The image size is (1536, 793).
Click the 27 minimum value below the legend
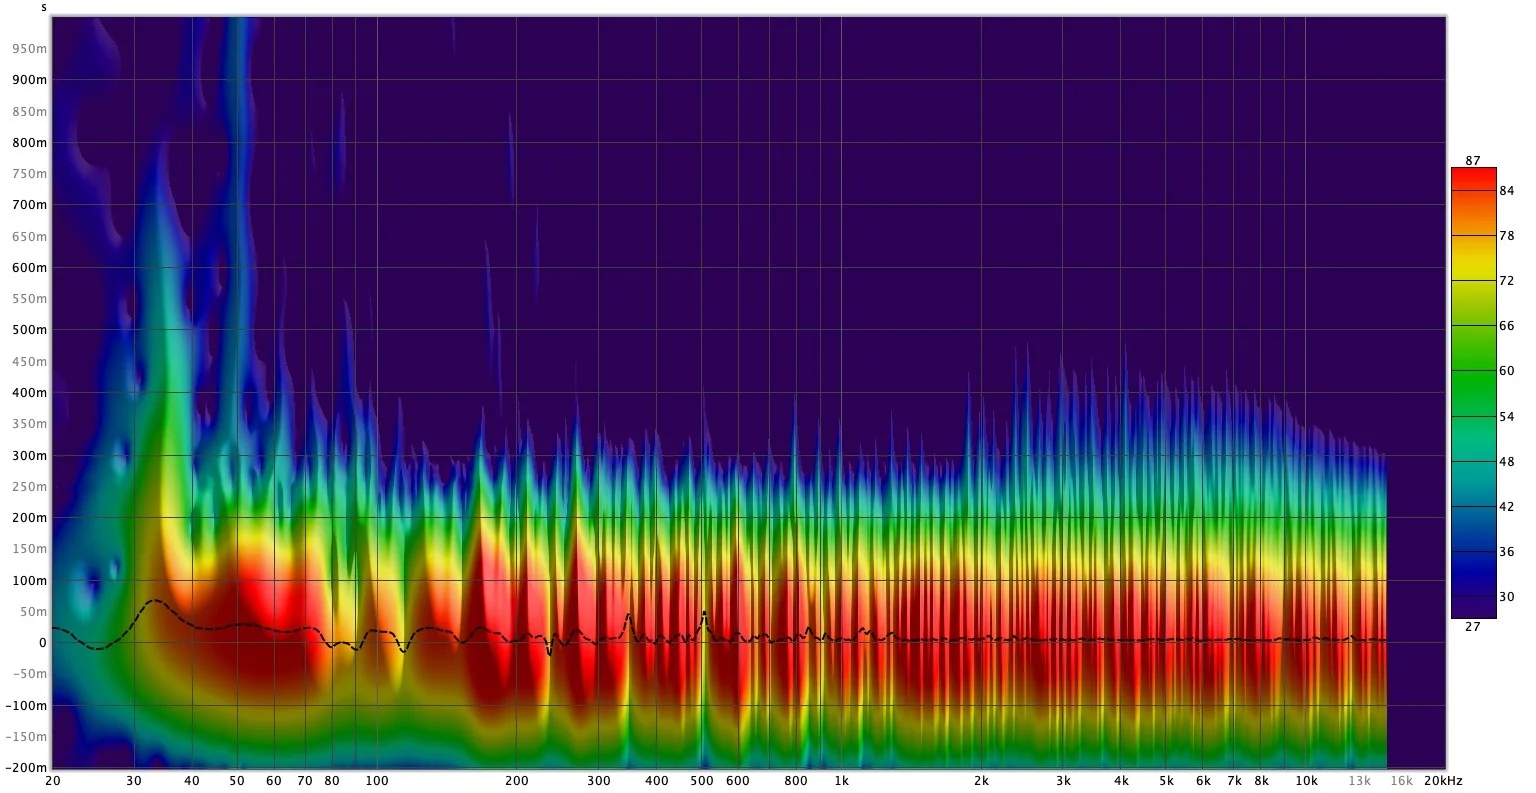click(x=1473, y=627)
